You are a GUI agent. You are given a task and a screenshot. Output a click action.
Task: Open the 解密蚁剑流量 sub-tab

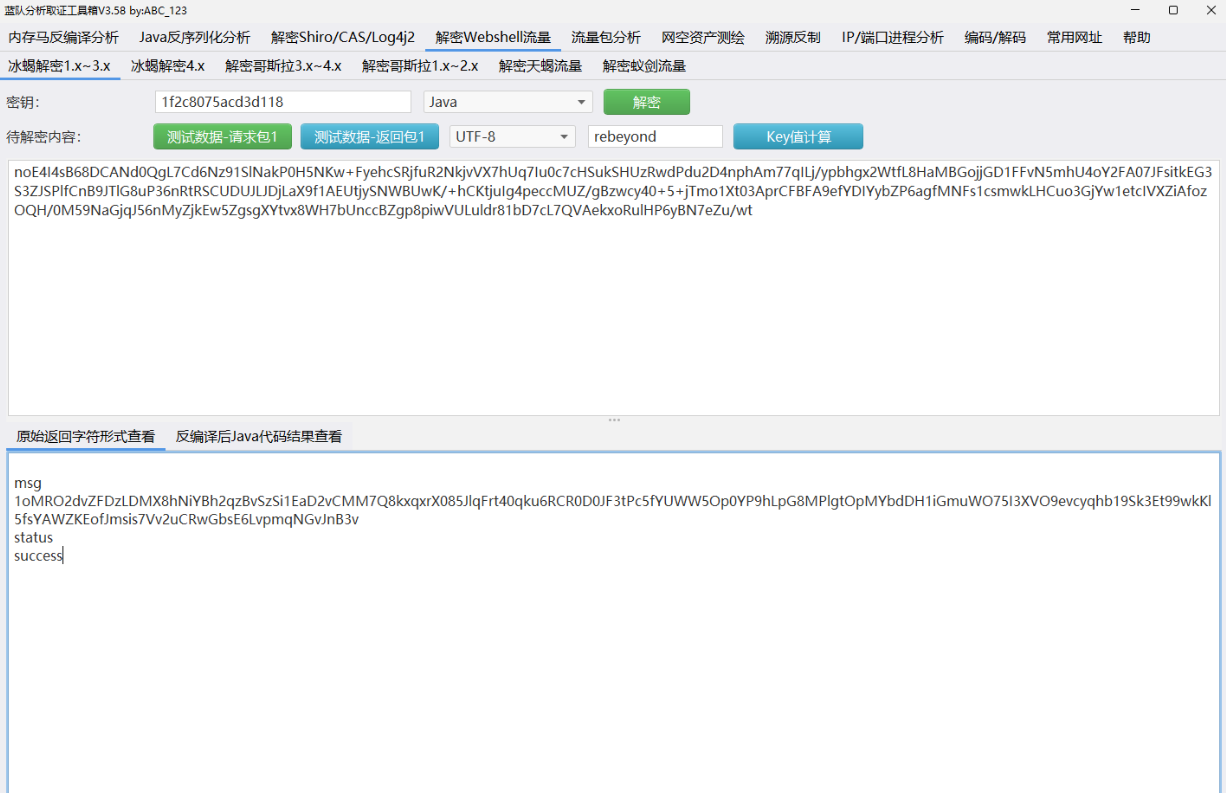[644, 66]
